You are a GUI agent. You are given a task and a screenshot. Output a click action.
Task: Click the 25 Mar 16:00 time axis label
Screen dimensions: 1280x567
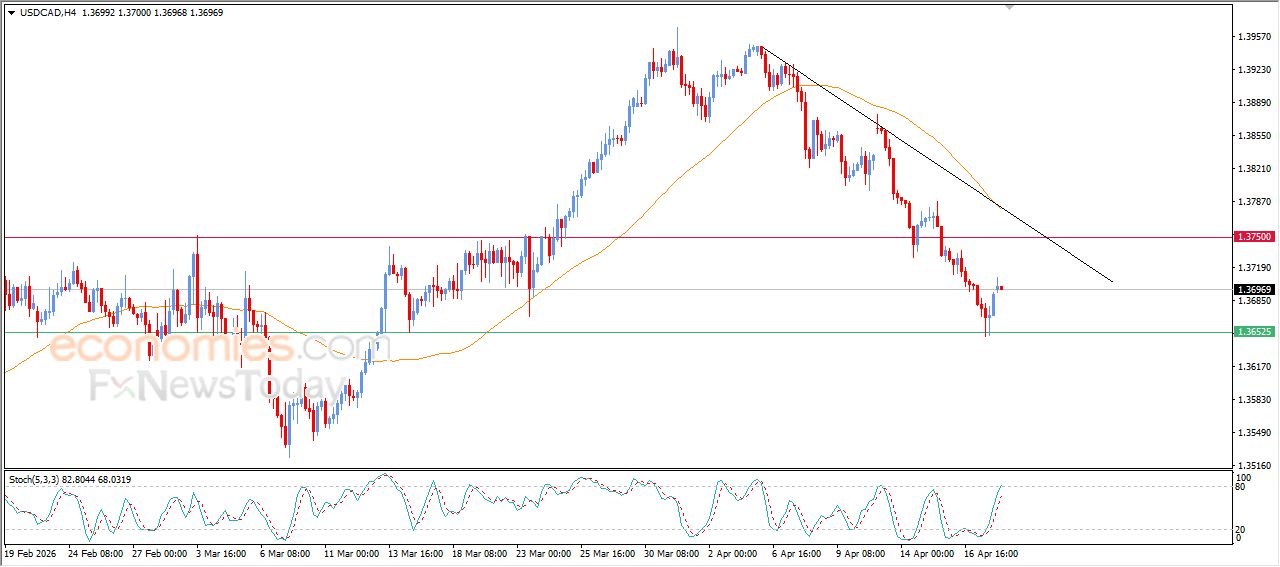coord(607,552)
